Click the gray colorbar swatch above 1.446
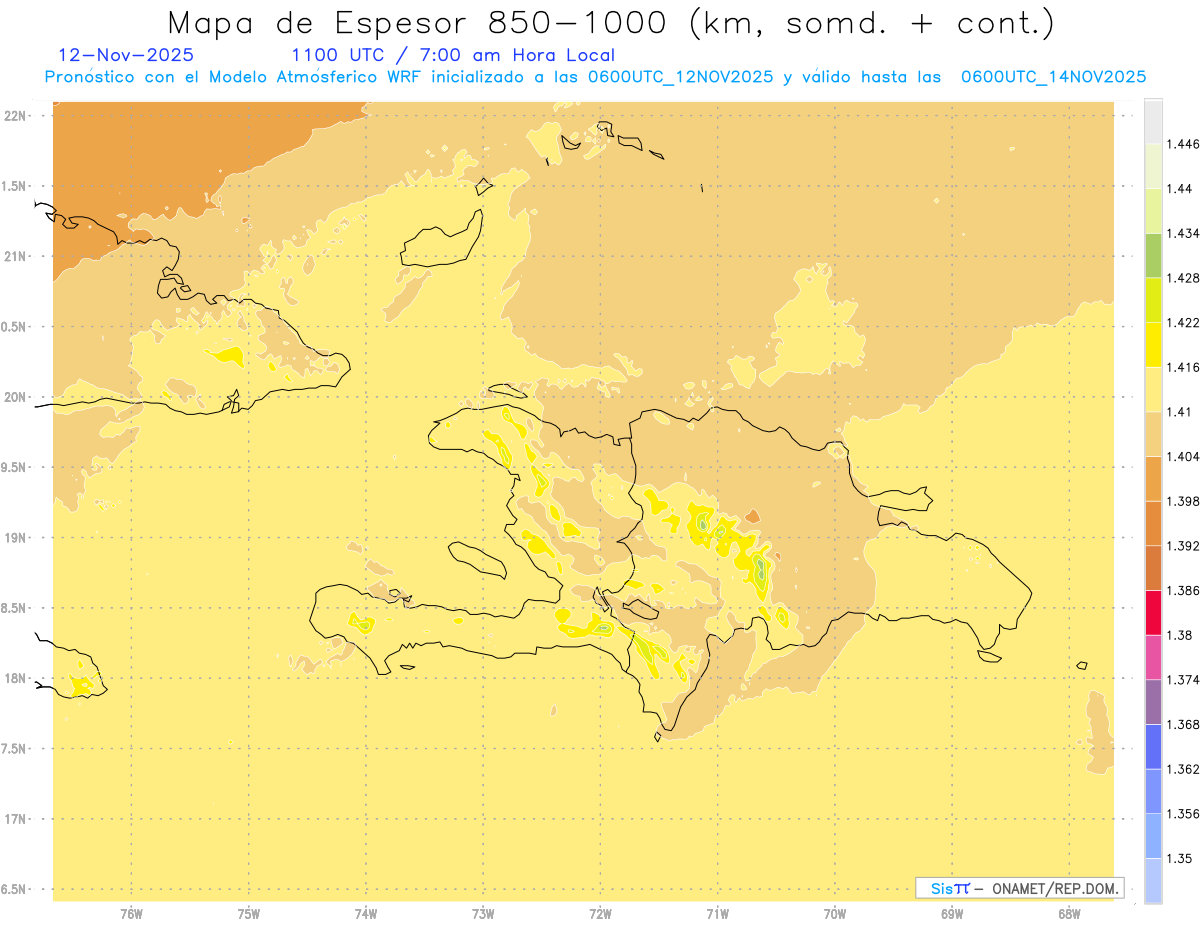The height and width of the screenshot is (927, 1200). [1153, 121]
